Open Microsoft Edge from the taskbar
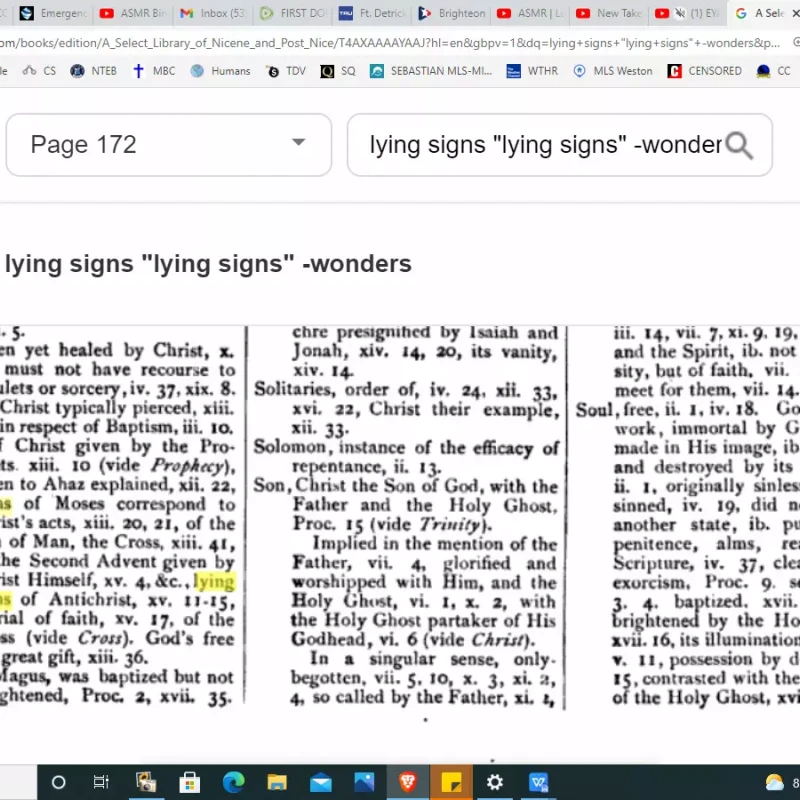 click(x=233, y=782)
